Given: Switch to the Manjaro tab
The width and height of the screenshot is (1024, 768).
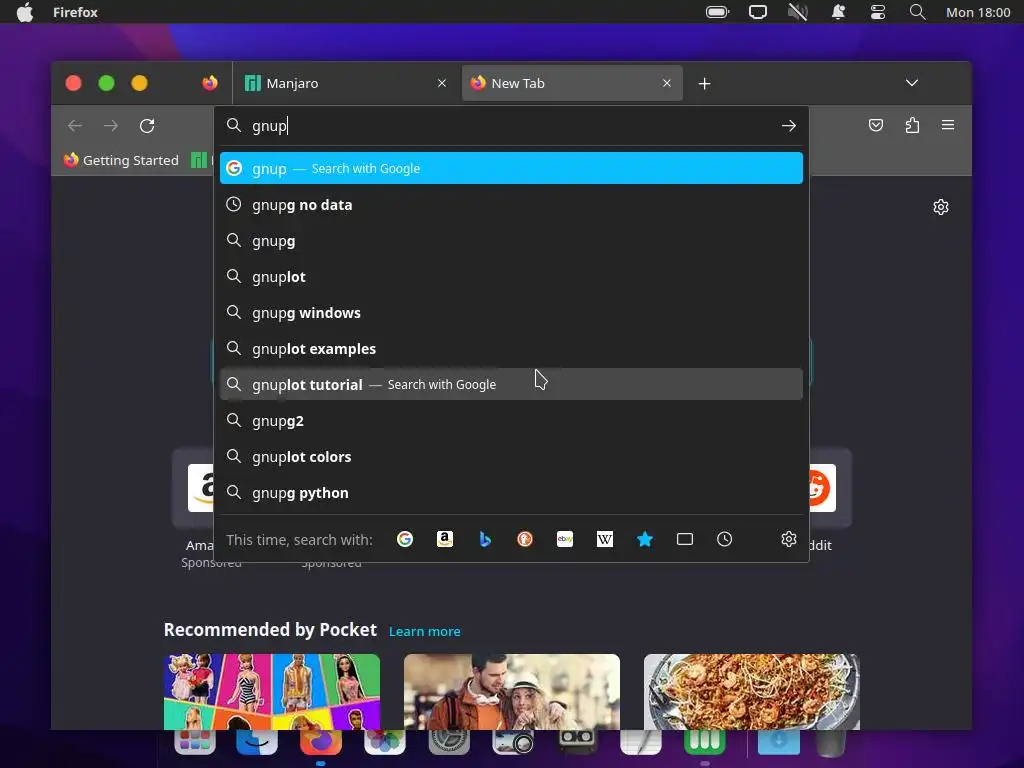Looking at the screenshot, I should 345,83.
